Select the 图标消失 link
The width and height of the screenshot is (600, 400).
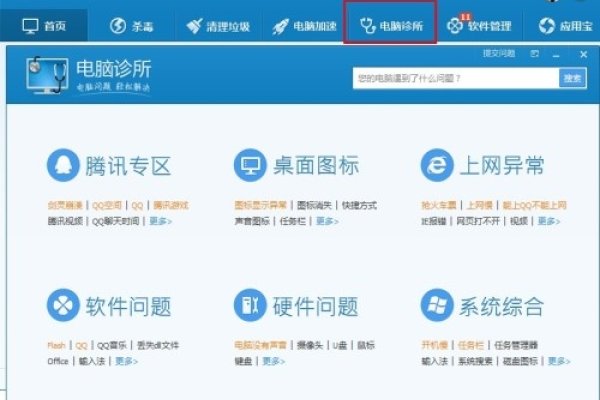pyautogui.click(x=314, y=206)
